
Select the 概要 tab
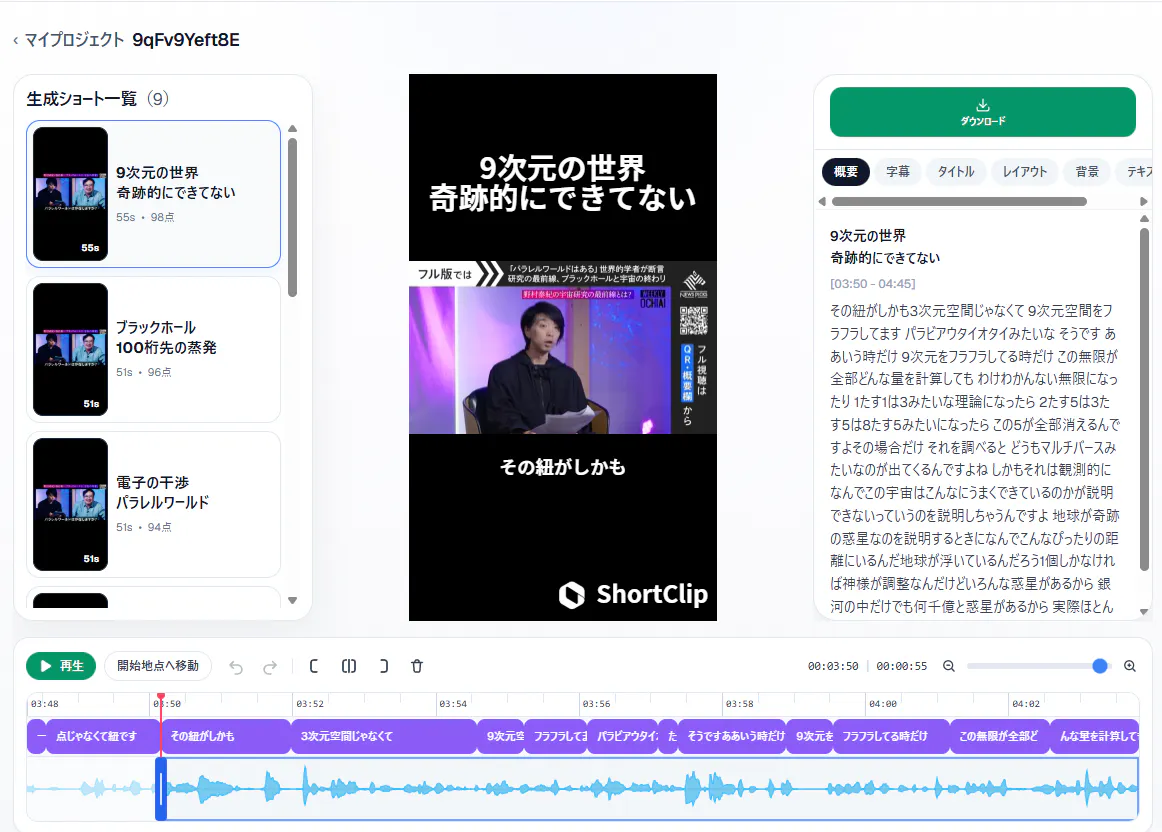point(846,171)
